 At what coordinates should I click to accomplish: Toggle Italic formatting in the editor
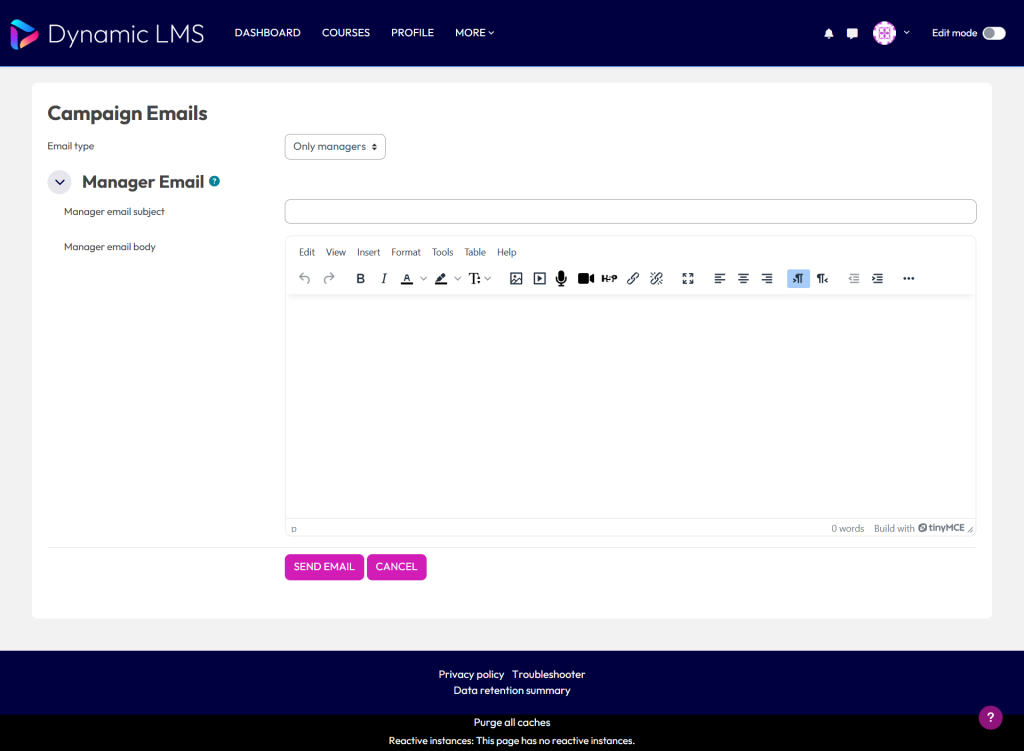coord(384,279)
